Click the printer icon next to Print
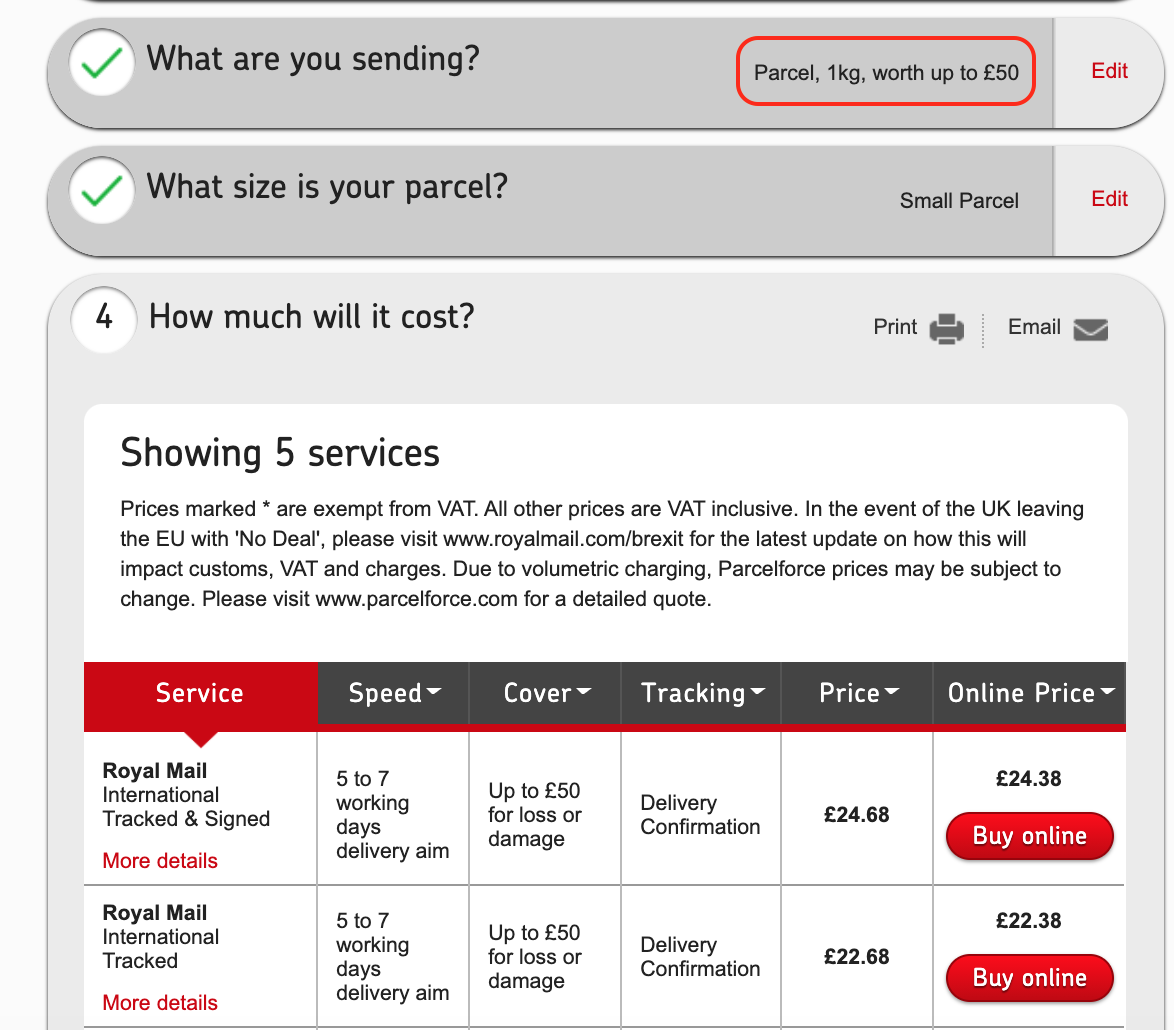The height and width of the screenshot is (1030, 1174). point(946,329)
